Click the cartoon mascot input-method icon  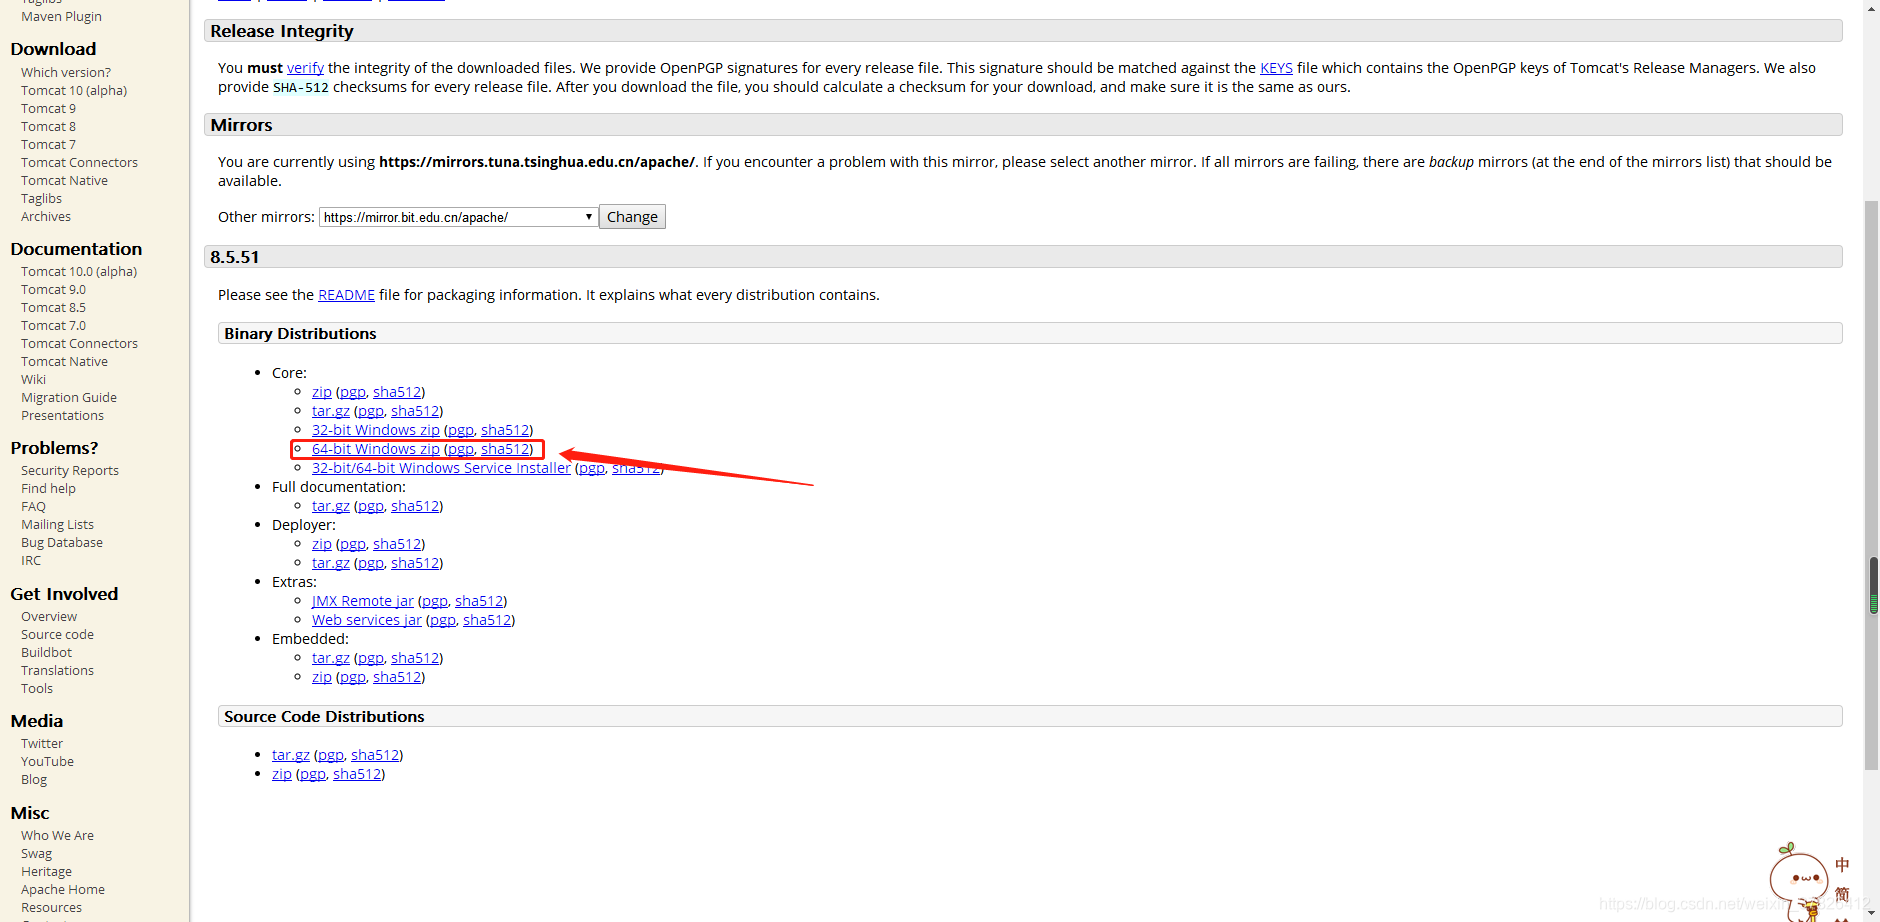(1799, 880)
